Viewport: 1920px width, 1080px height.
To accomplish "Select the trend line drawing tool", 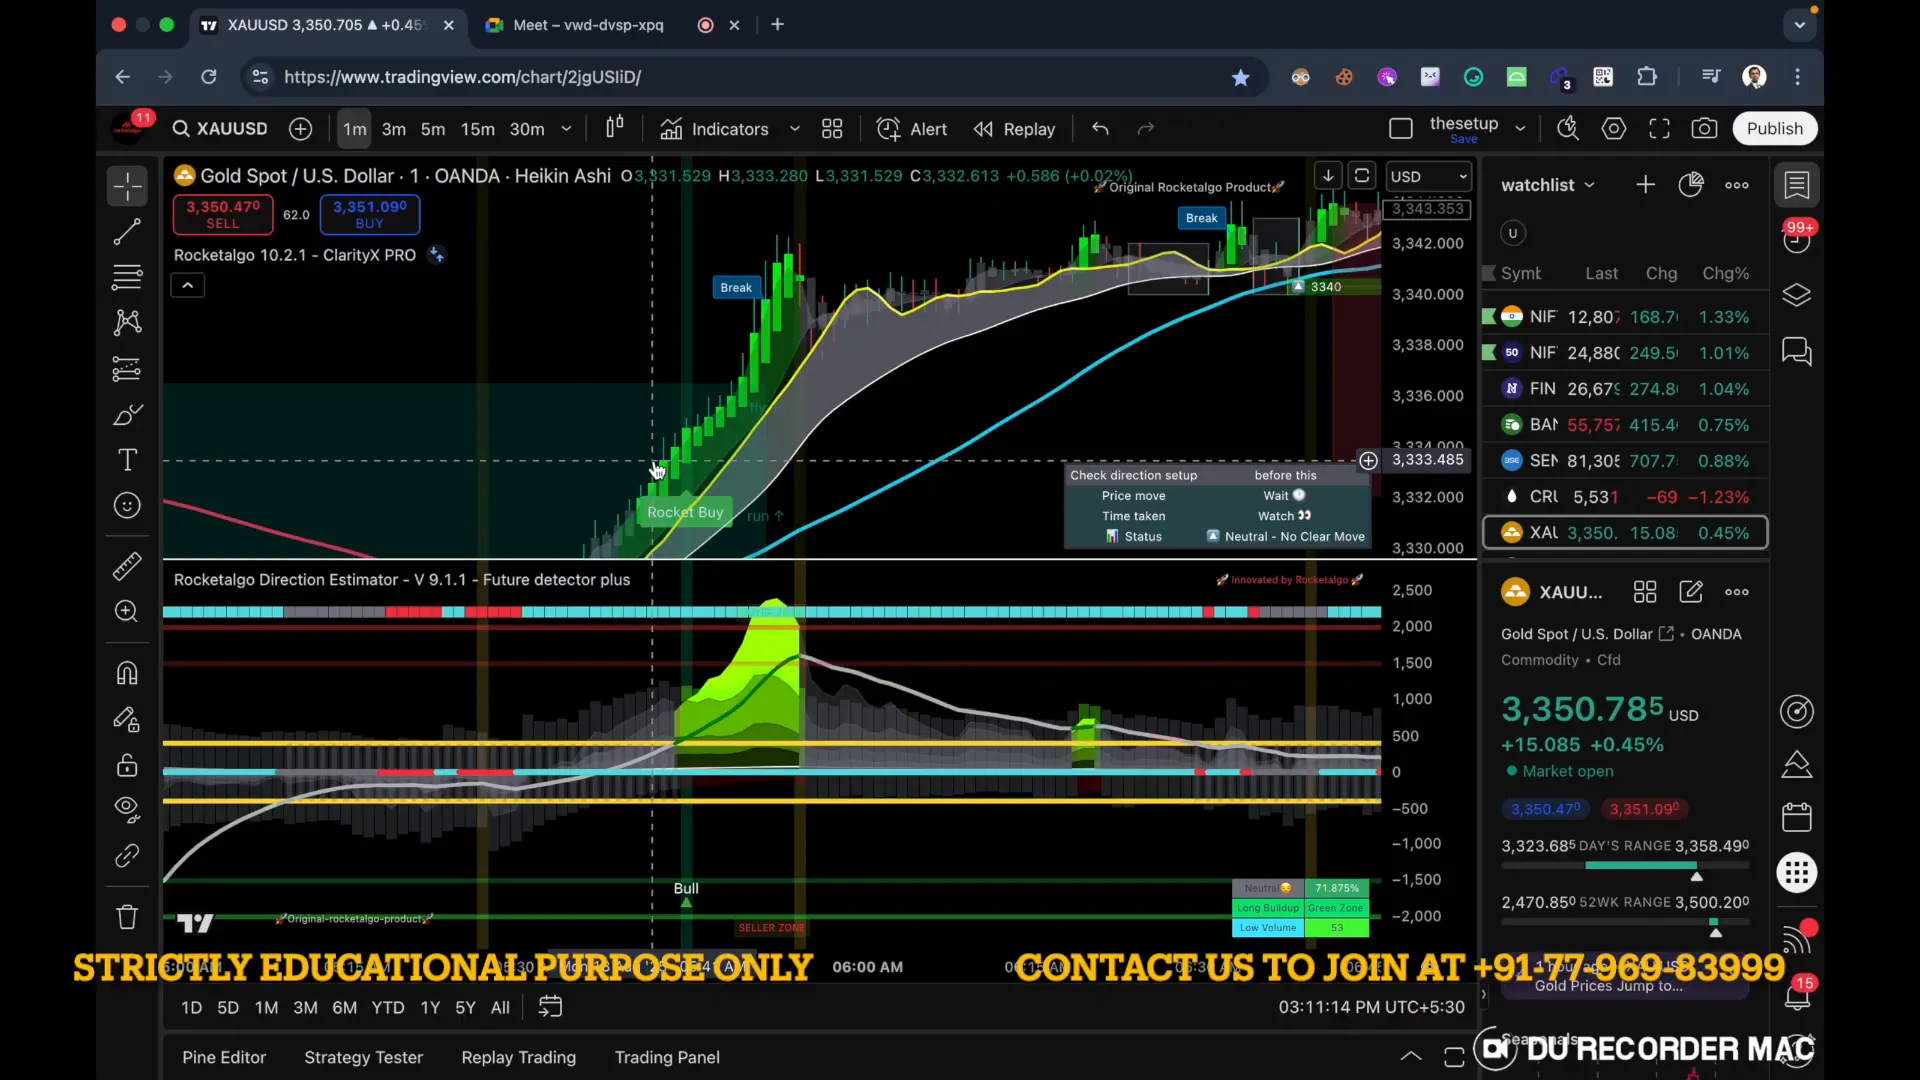I will [x=127, y=233].
